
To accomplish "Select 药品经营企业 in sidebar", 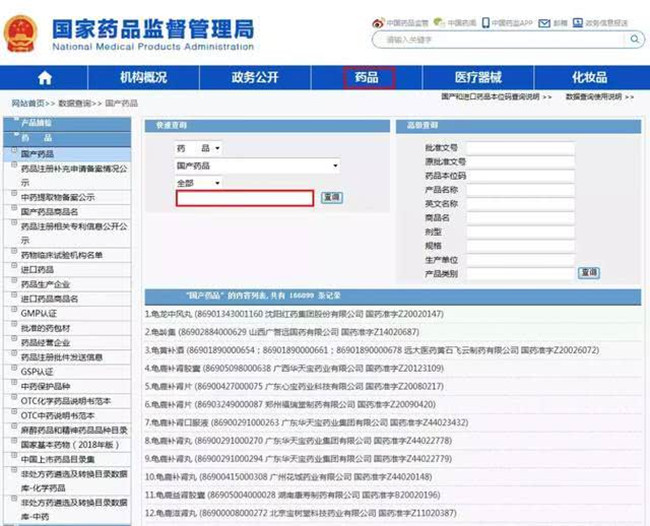I will coord(46,343).
